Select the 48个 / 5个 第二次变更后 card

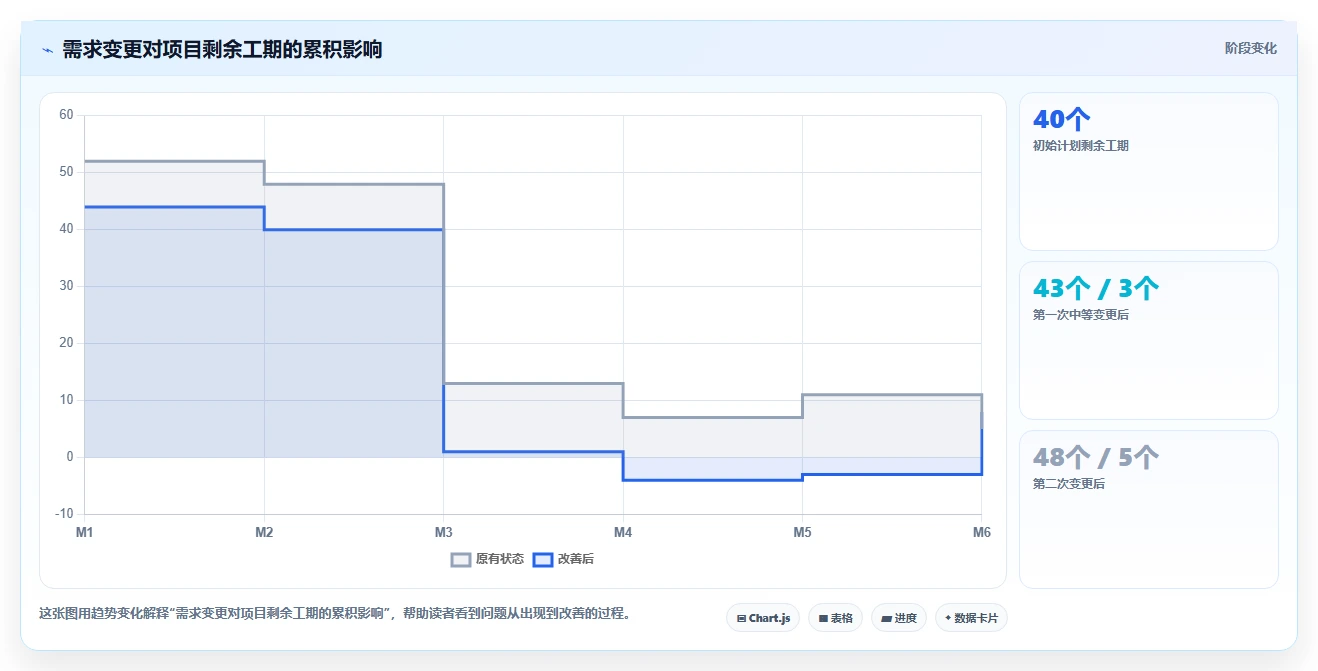1148,509
